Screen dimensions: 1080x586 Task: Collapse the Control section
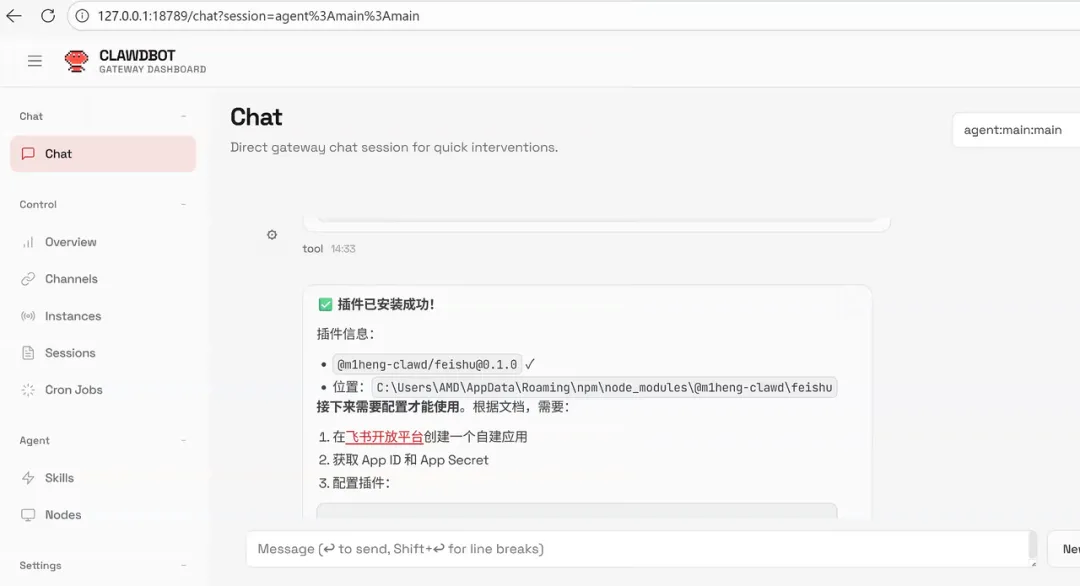[182, 204]
